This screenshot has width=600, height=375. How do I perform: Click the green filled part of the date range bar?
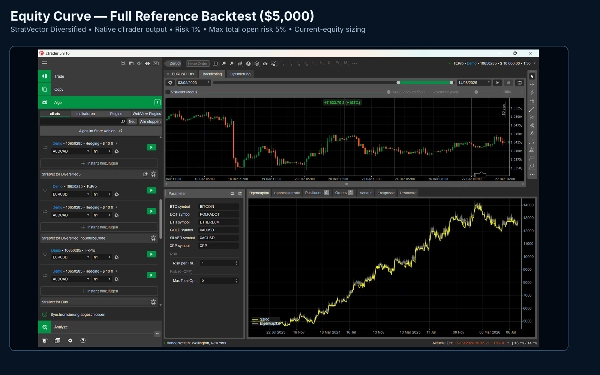(425, 82)
